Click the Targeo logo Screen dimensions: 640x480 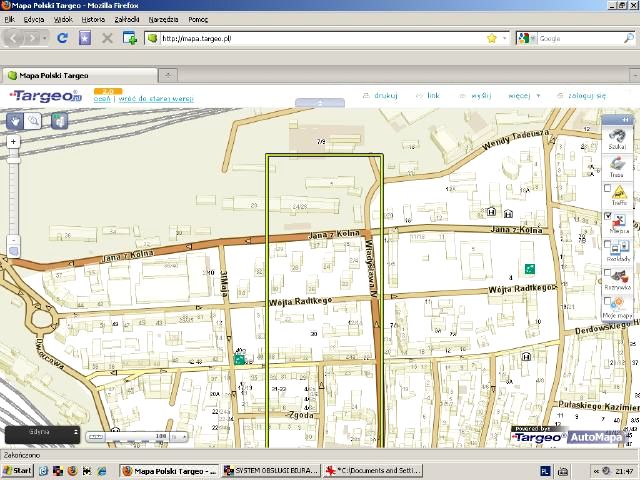click(46, 96)
